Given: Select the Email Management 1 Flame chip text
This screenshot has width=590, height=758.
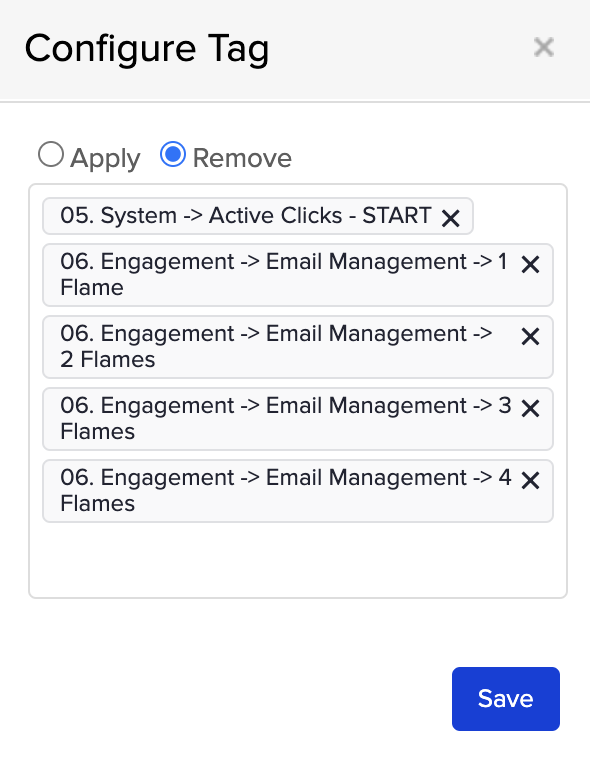Looking at the screenshot, I should (x=283, y=275).
